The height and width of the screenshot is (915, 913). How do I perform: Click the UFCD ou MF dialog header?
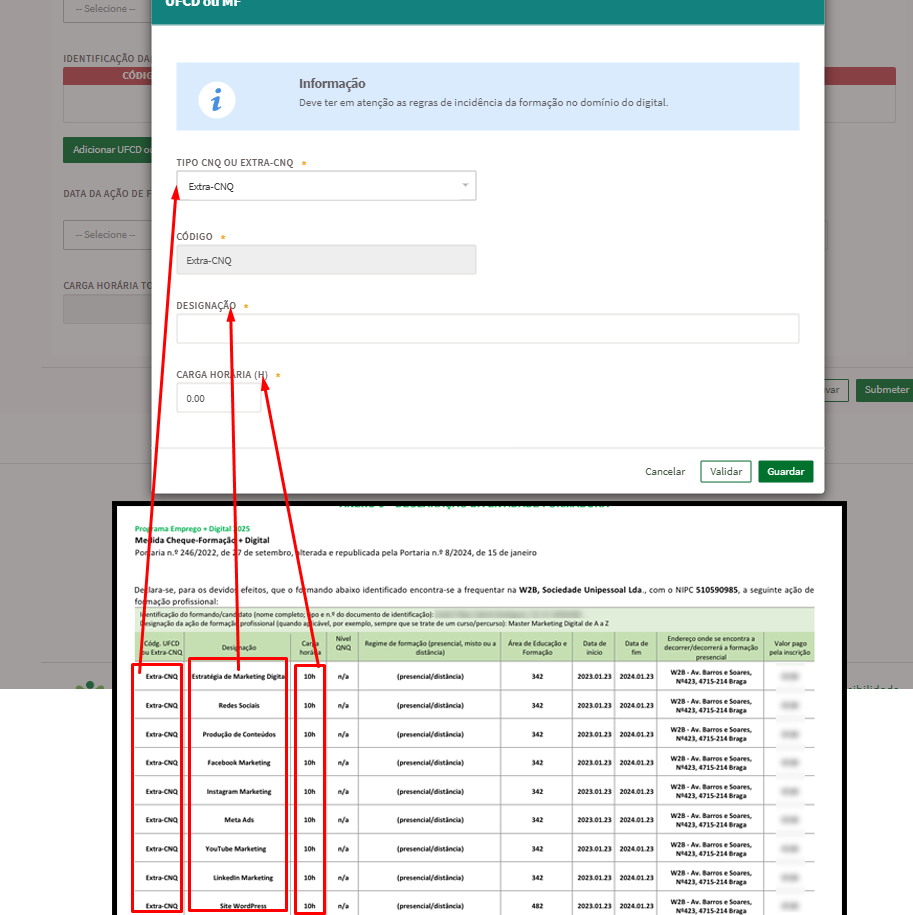coord(487,8)
